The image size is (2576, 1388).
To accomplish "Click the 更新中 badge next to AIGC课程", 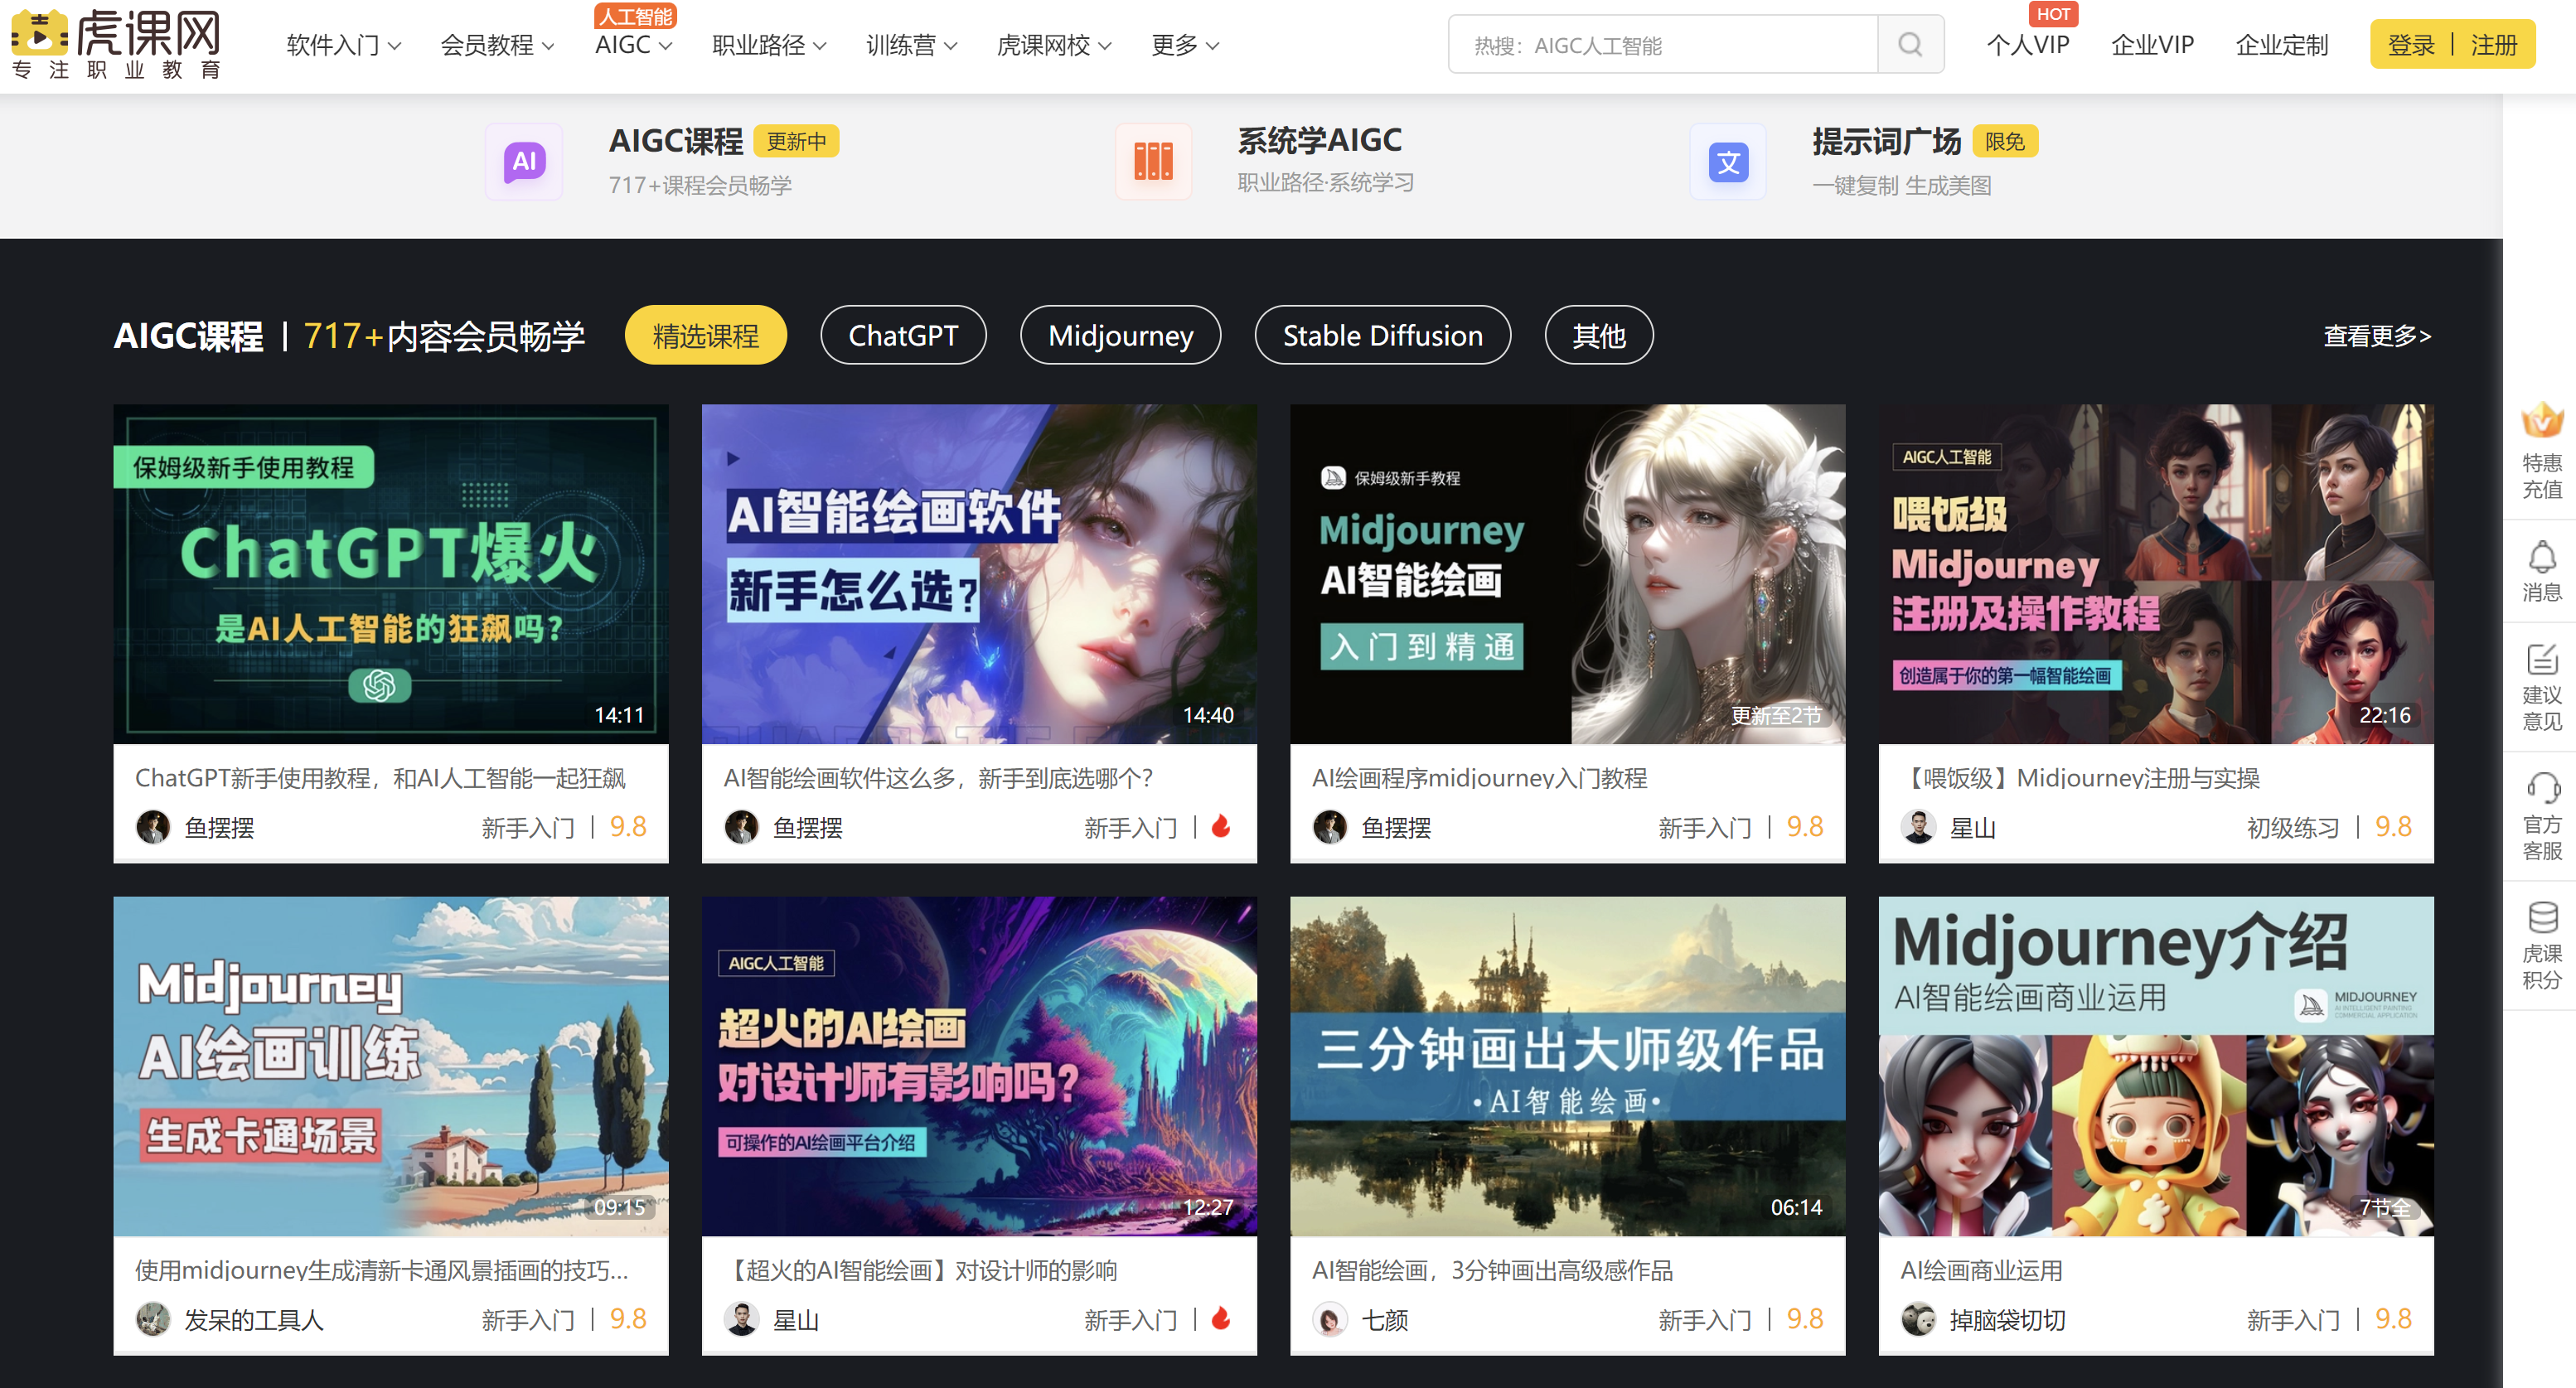I will click(x=796, y=141).
